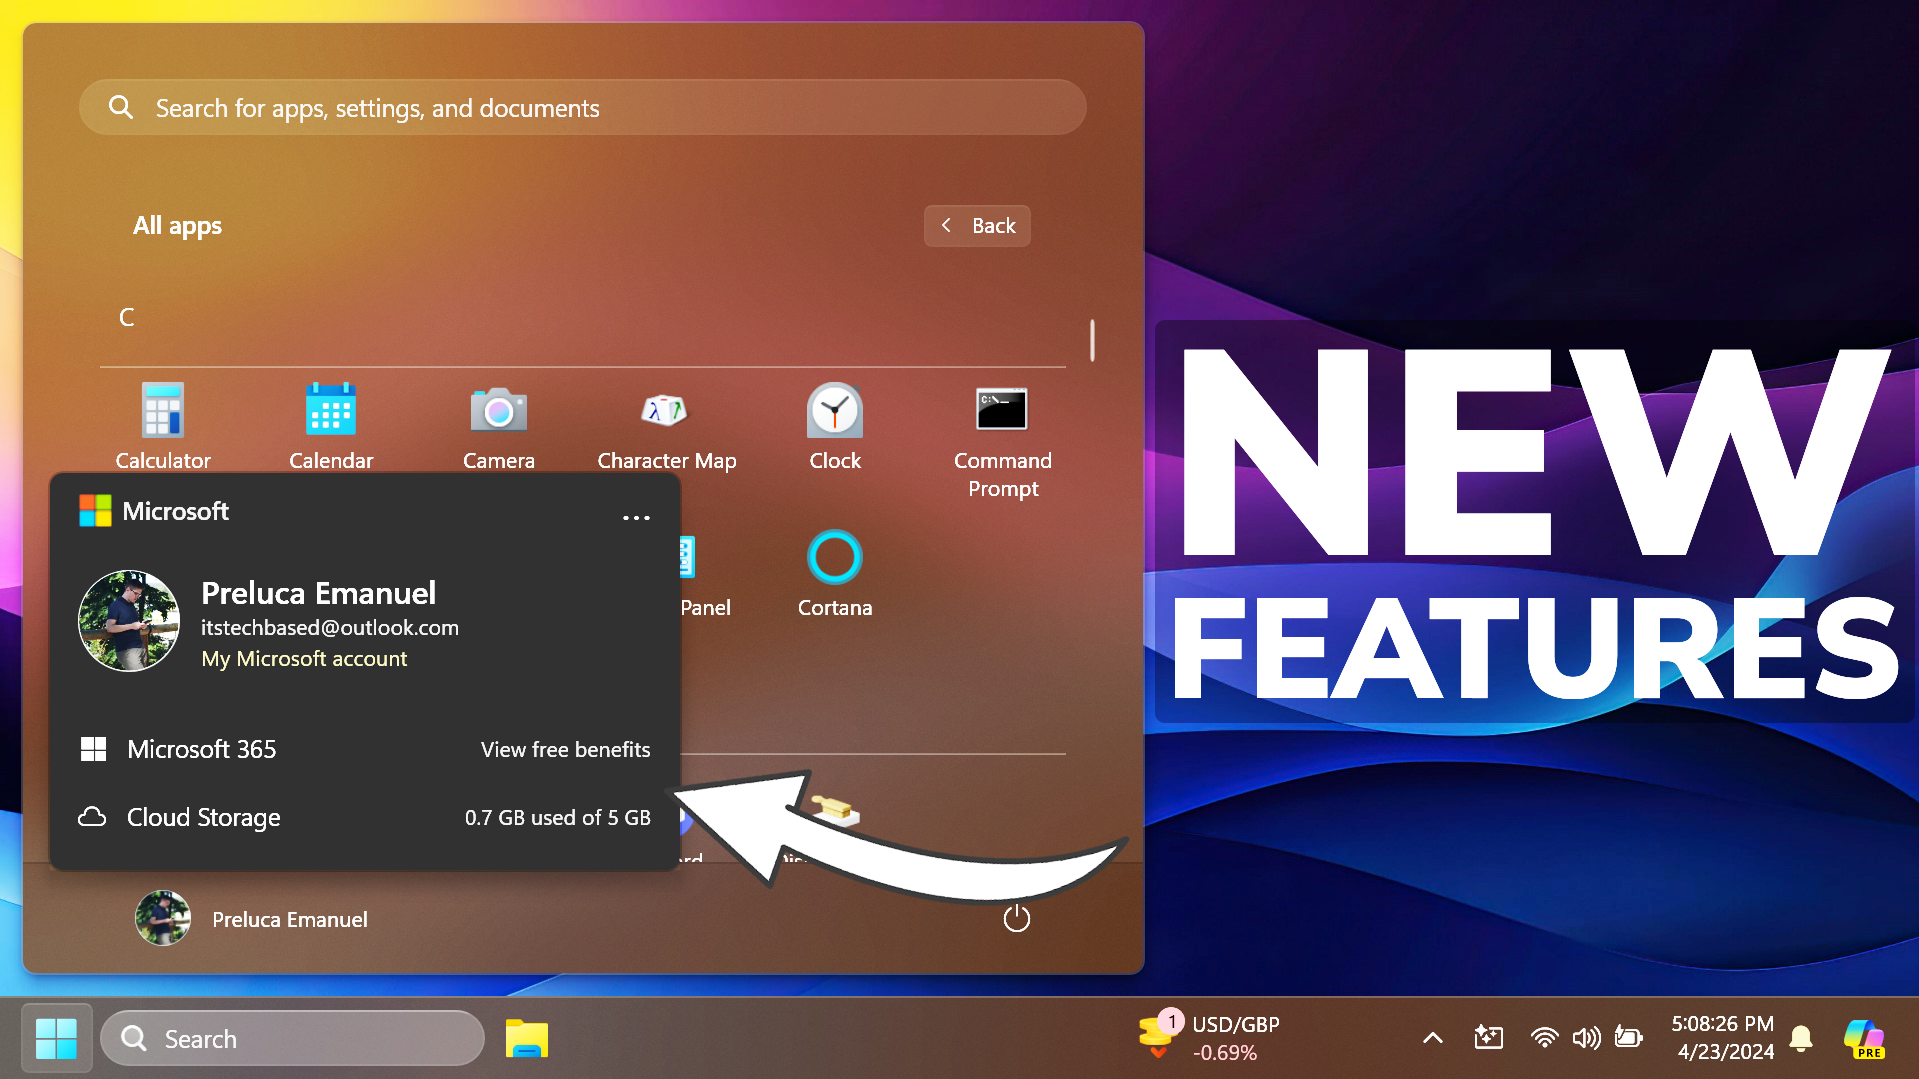This screenshot has height=1079, width=1919.
Task: Open the account card ellipsis menu
Action: (636, 517)
